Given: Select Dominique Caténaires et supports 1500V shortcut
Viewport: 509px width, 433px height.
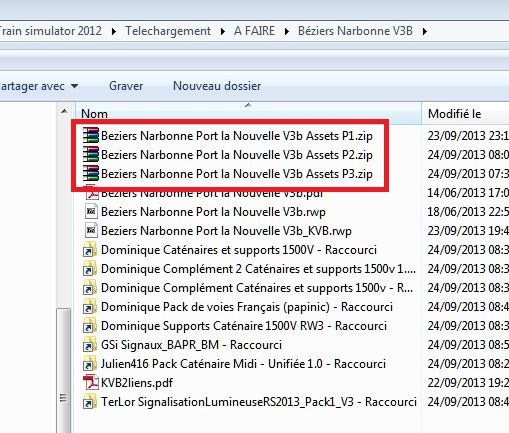Looking at the screenshot, I should pos(239,250).
